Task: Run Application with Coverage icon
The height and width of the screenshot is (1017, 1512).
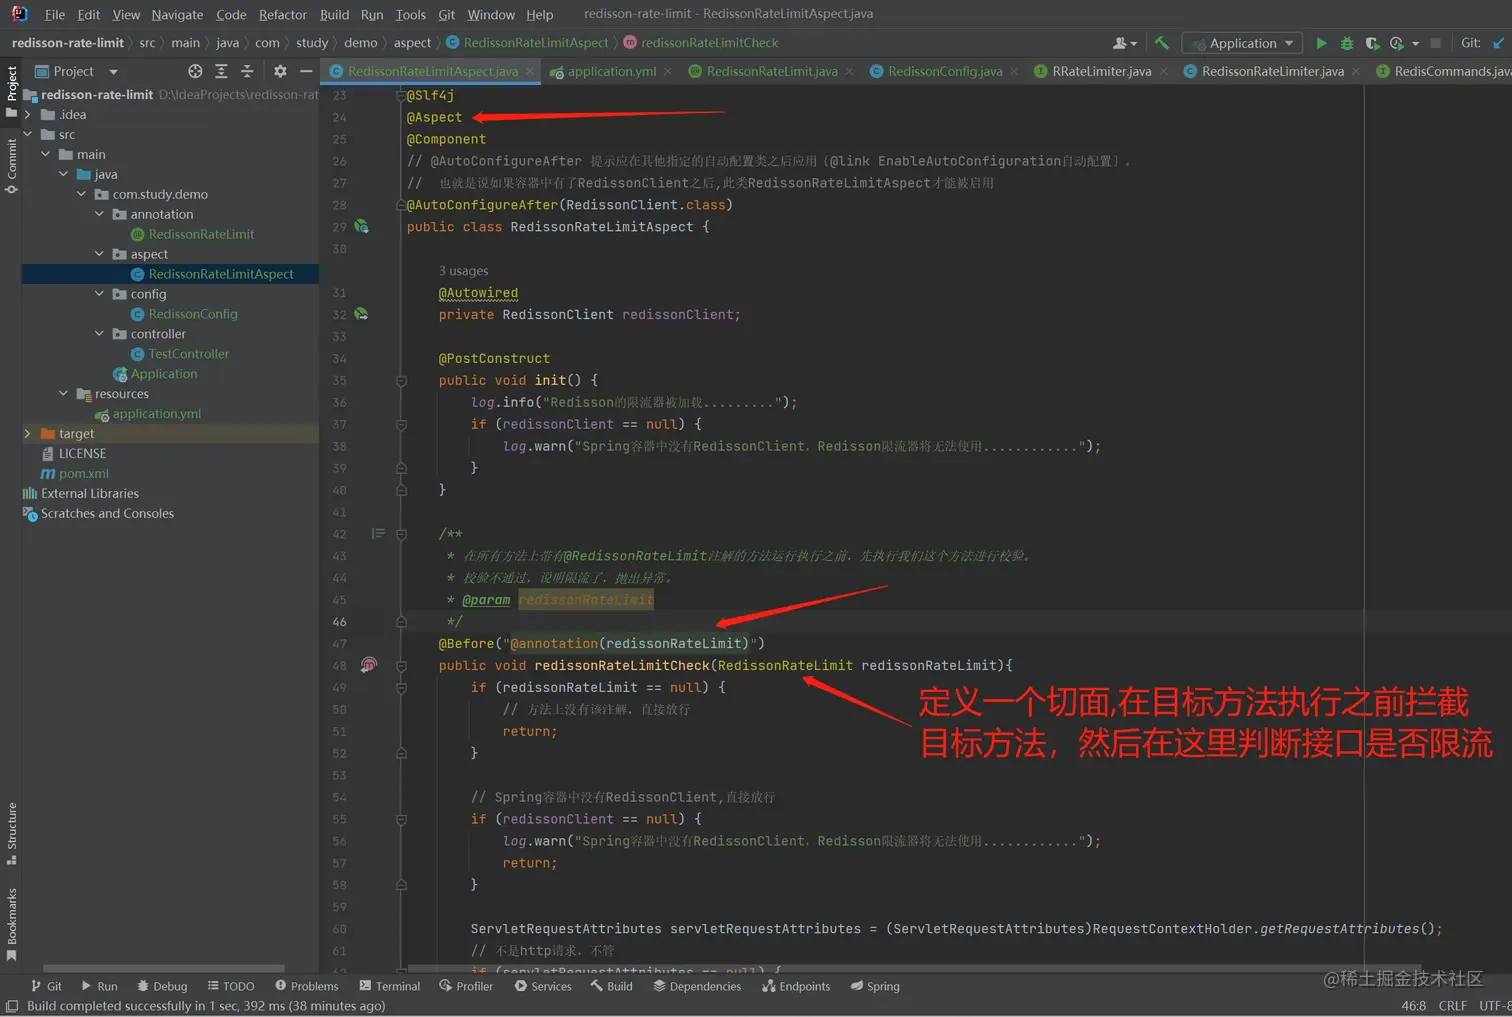Action: (x=1372, y=43)
